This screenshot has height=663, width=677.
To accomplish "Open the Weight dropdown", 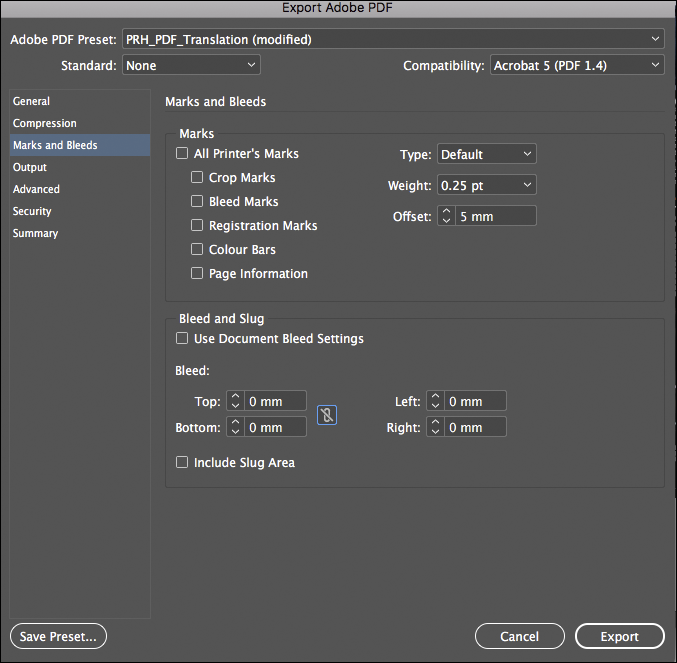I will point(487,185).
